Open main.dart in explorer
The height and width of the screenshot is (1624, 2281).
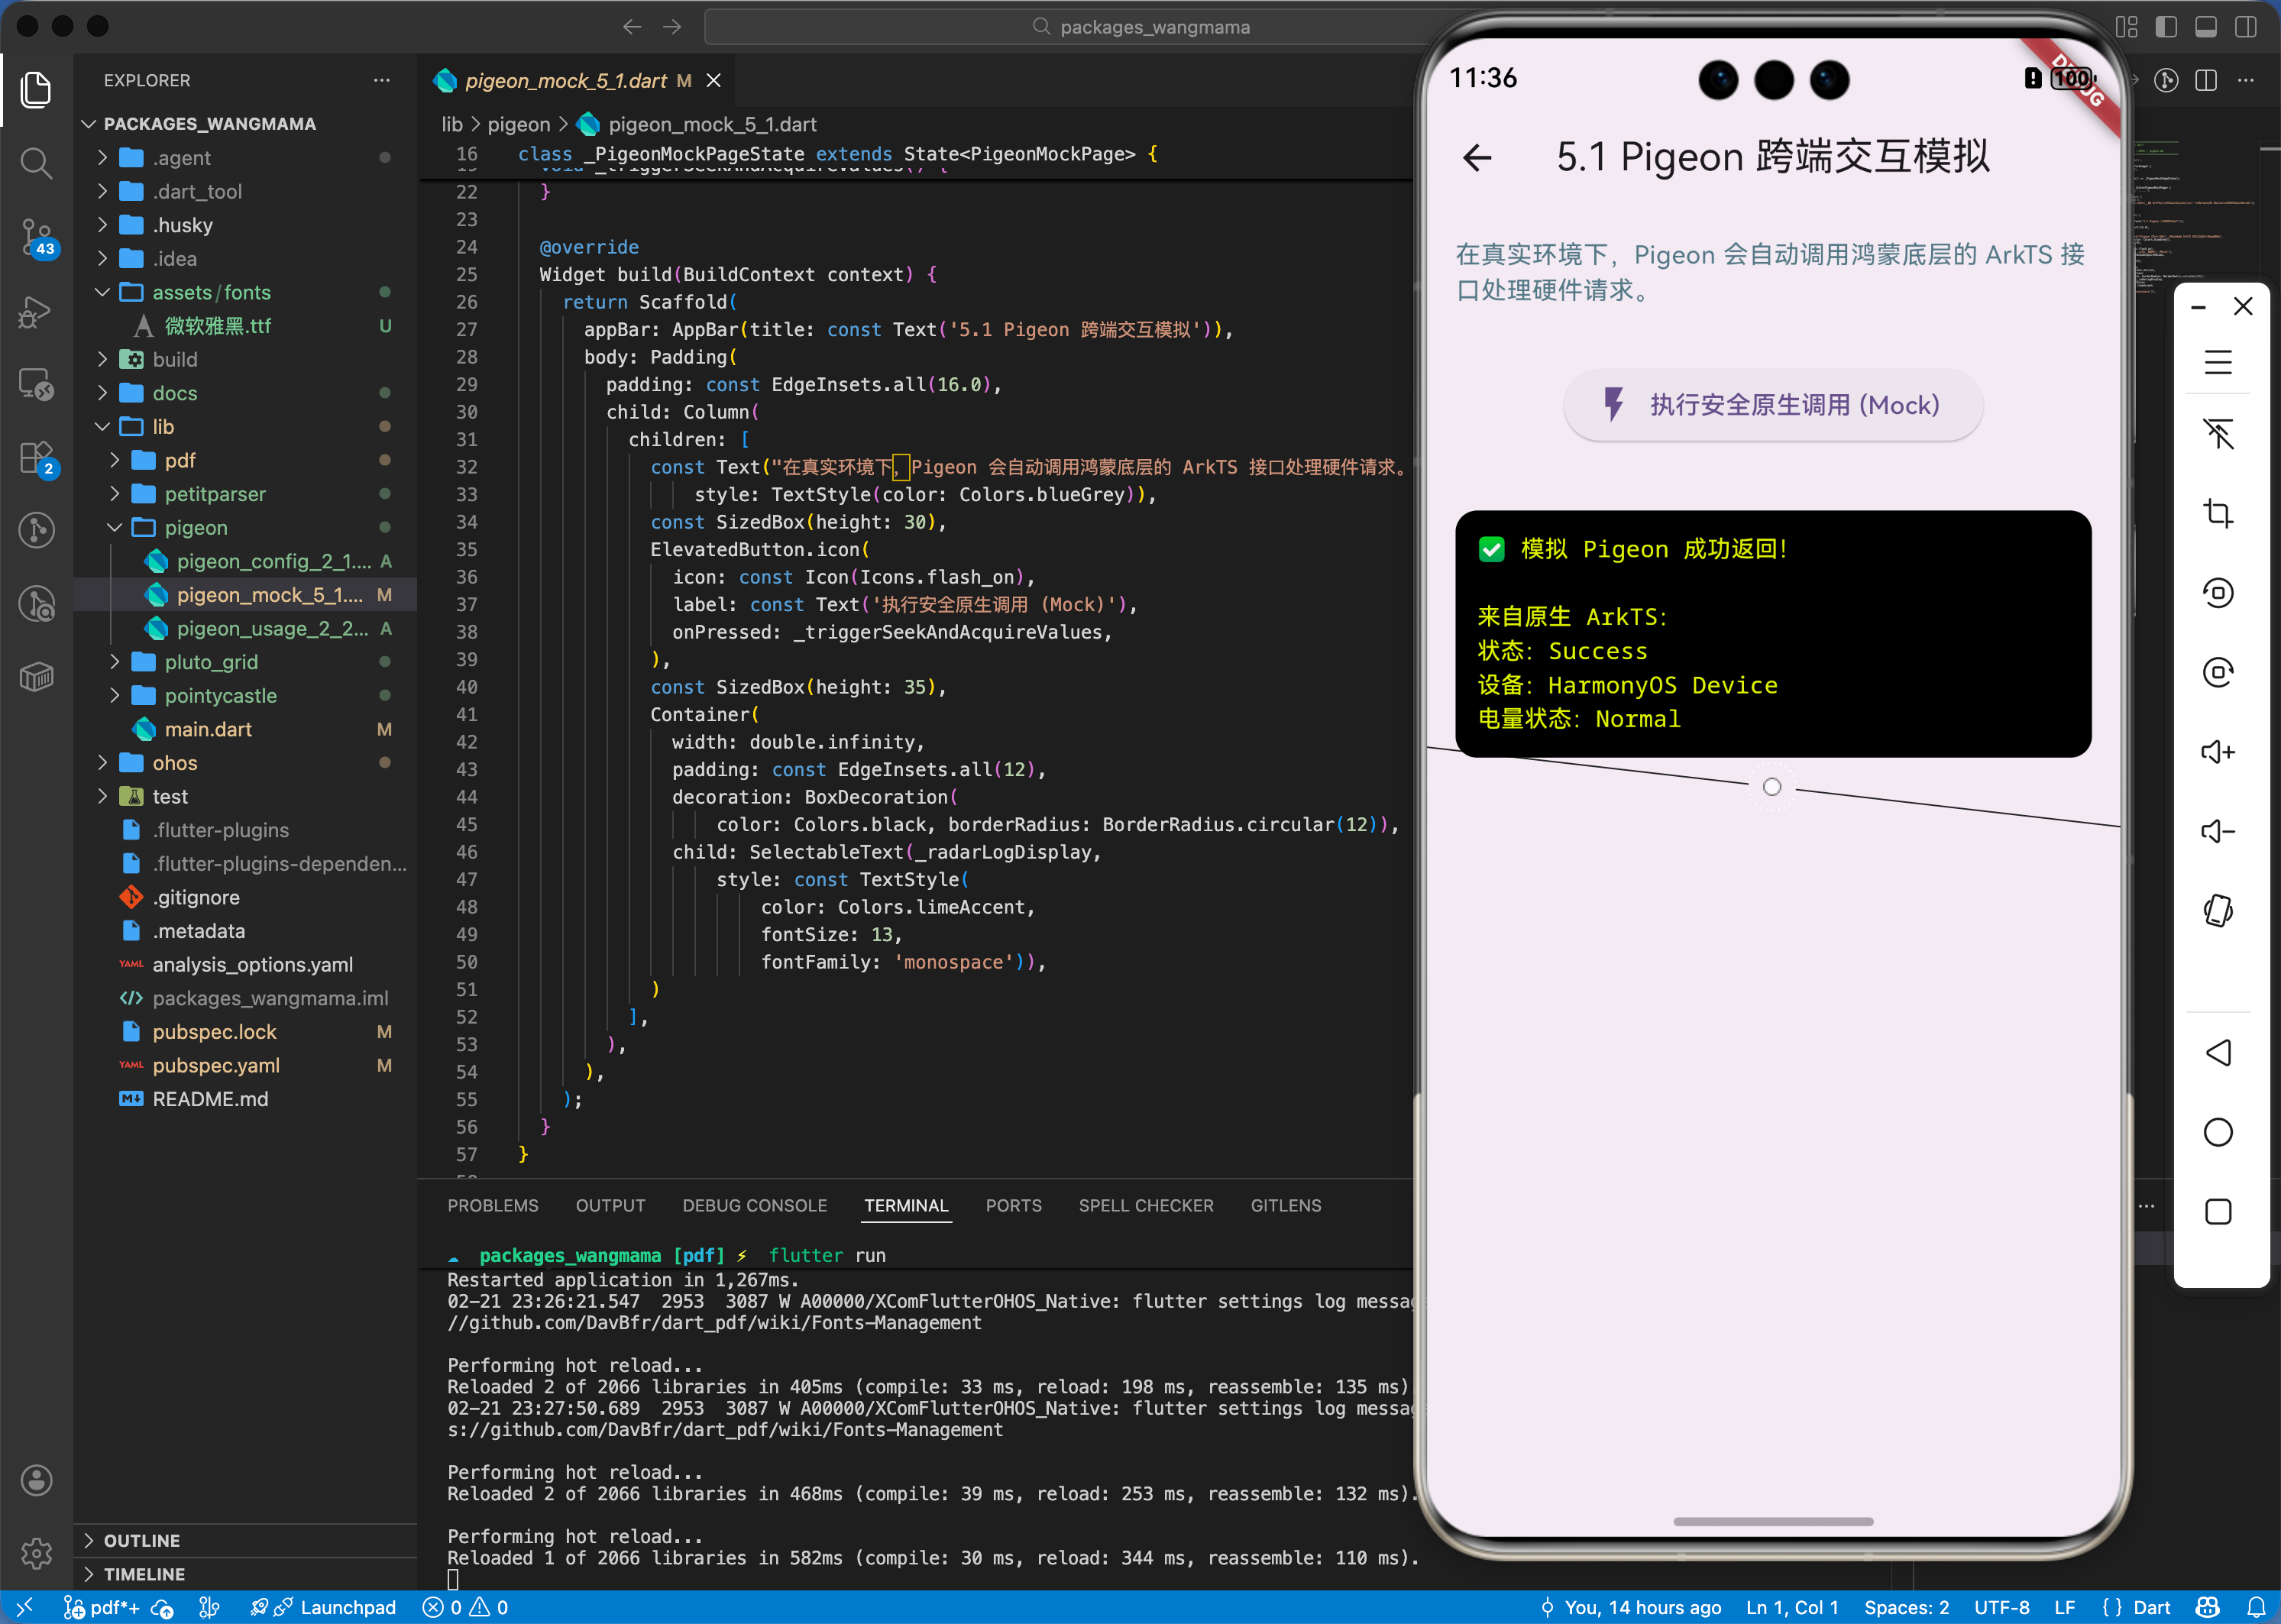[x=208, y=729]
